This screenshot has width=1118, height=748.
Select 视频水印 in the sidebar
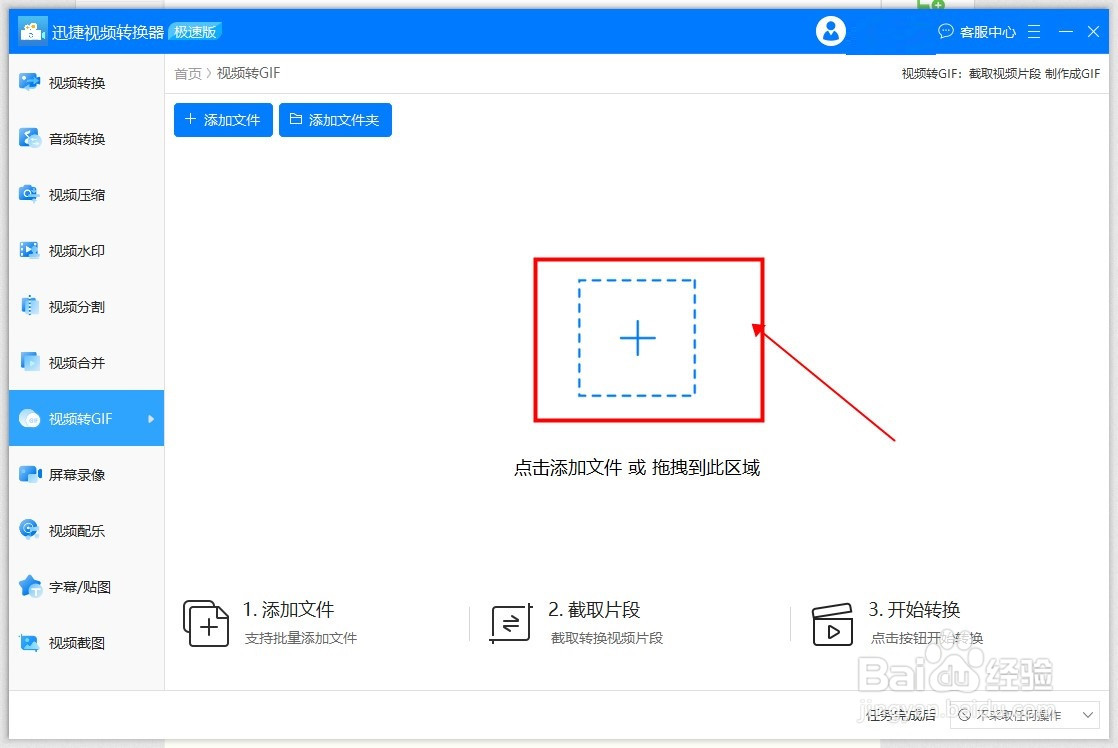click(86, 250)
